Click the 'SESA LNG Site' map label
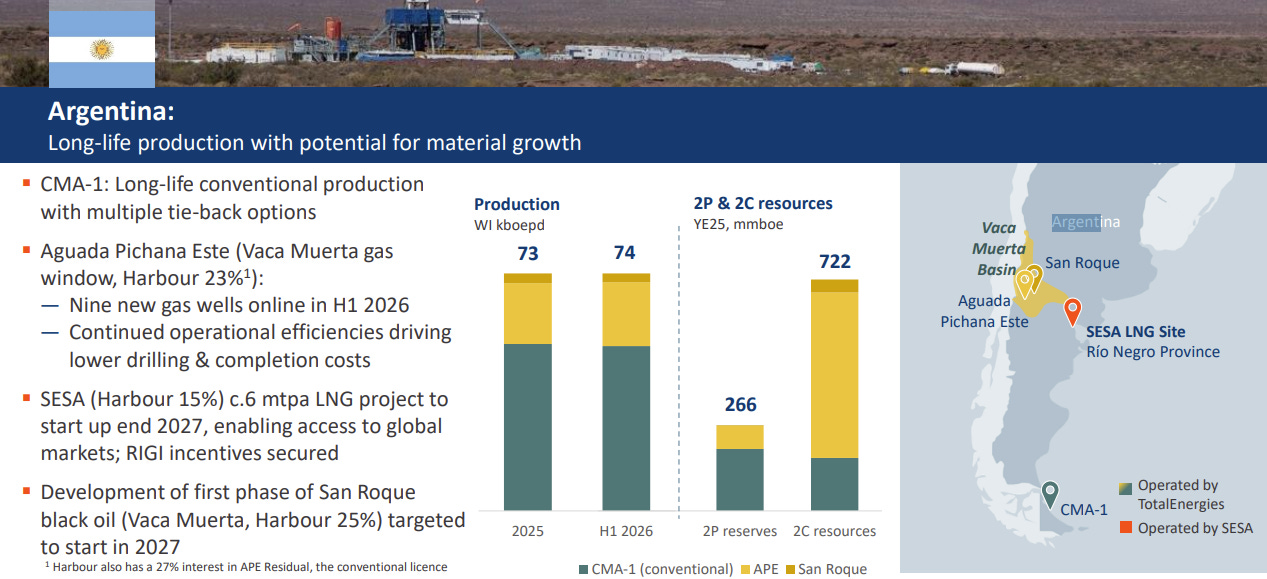 coord(1136,332)
